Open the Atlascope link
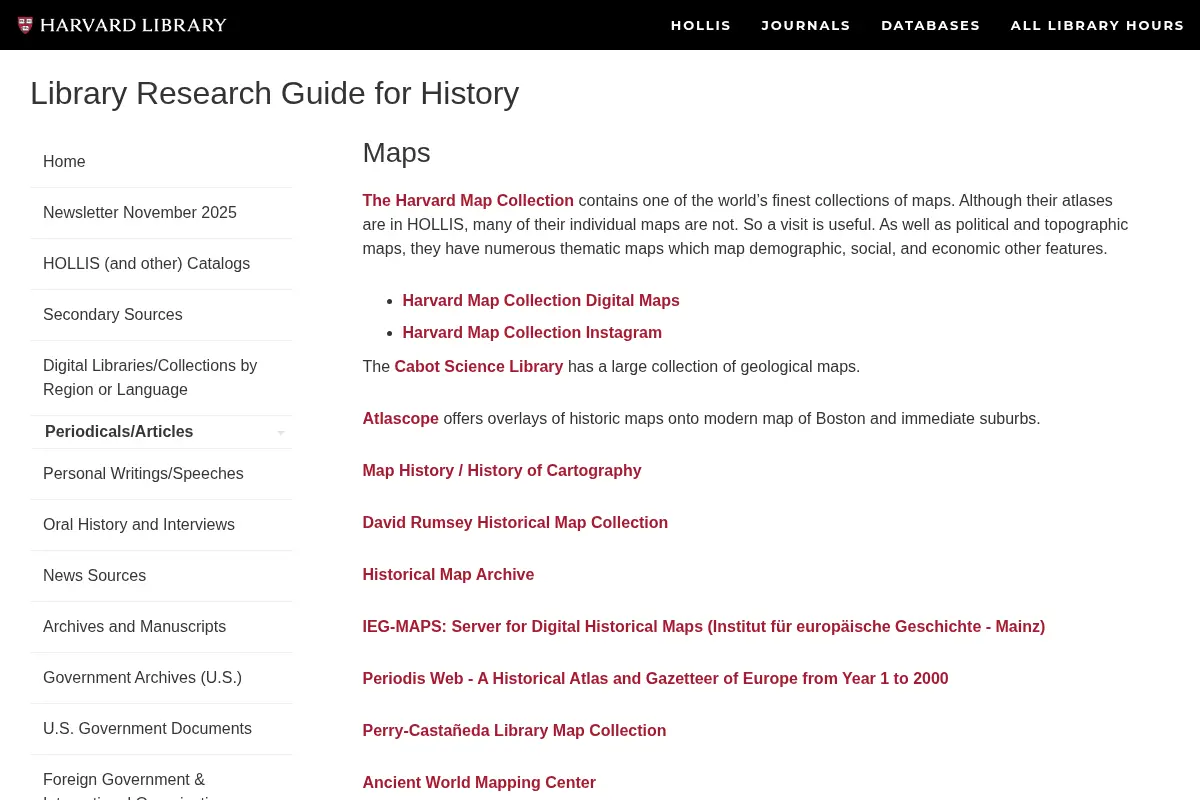Viewport: 1200px width, 800px height. pyautogui.click(x=400, y=419)
